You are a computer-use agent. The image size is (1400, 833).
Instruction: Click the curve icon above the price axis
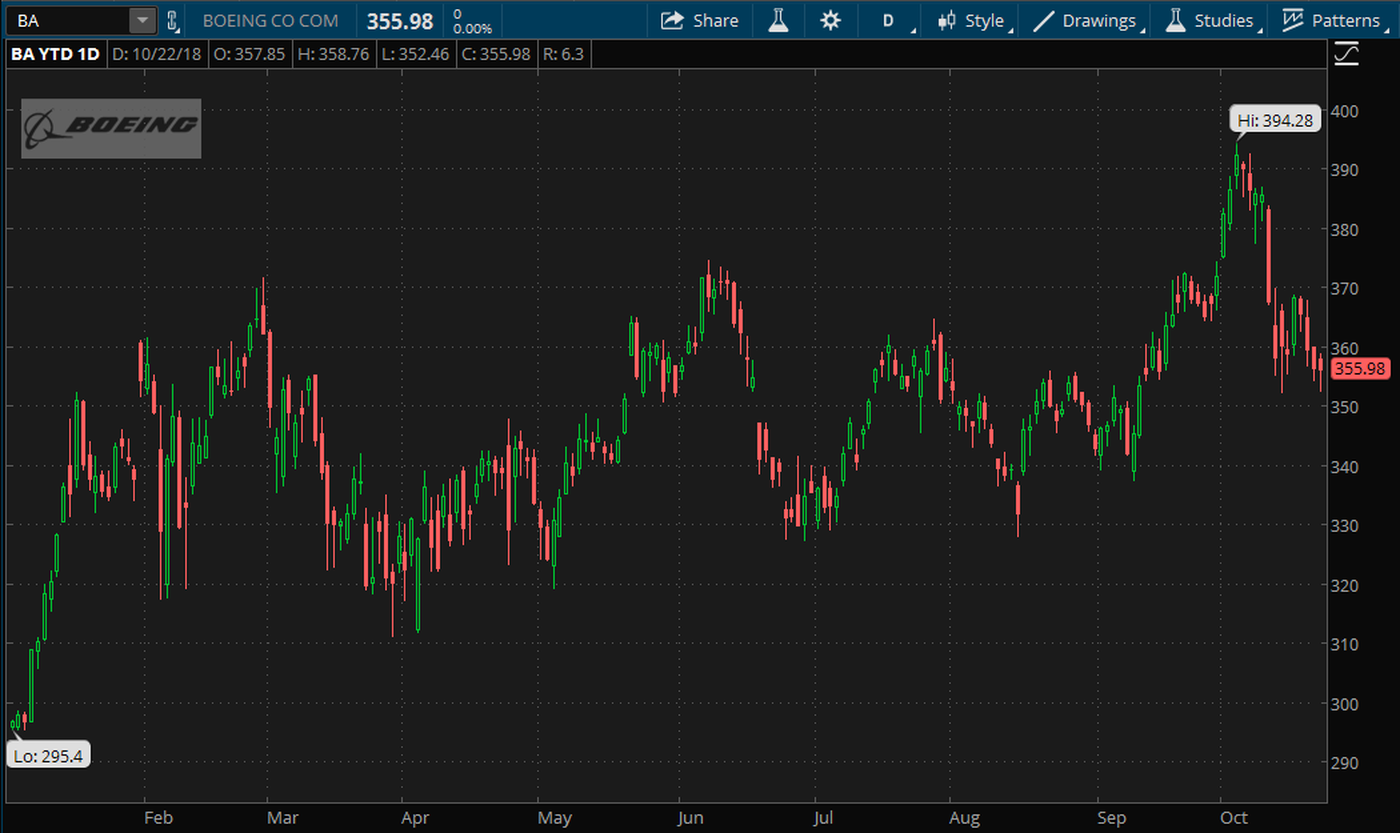click(1347, 54)
